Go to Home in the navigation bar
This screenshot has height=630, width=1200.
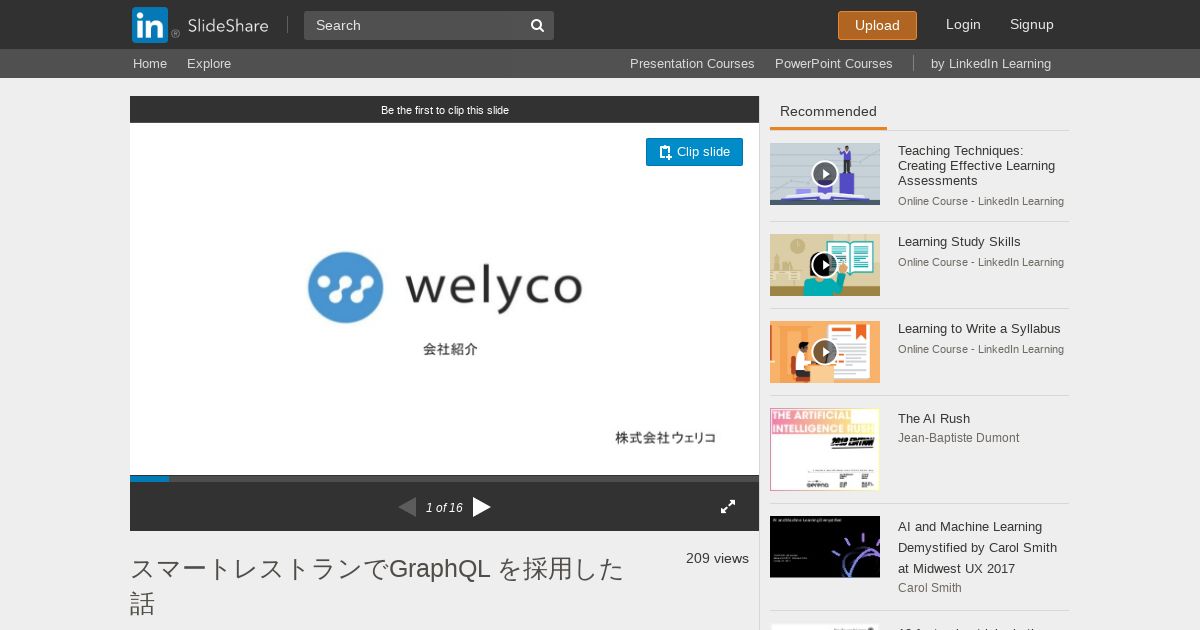pyautogui.click(x=150, y=63)
